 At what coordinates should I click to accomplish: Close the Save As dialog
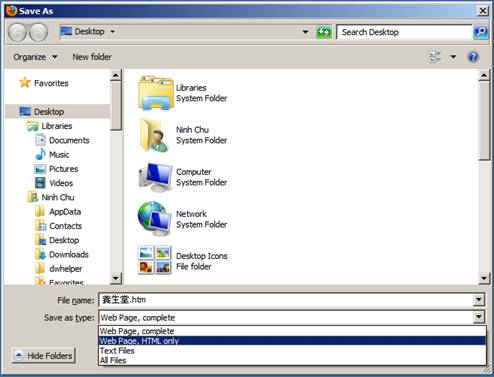click(x=483, y=11)
